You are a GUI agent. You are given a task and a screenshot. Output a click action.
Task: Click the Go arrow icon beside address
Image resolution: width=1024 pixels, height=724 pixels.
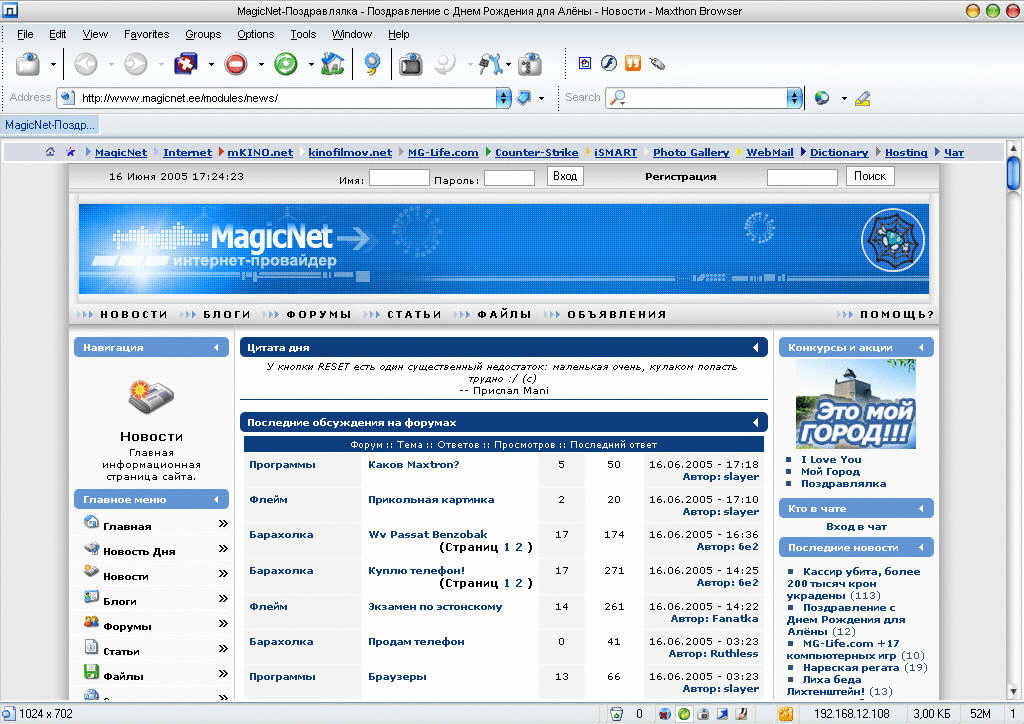524,98
